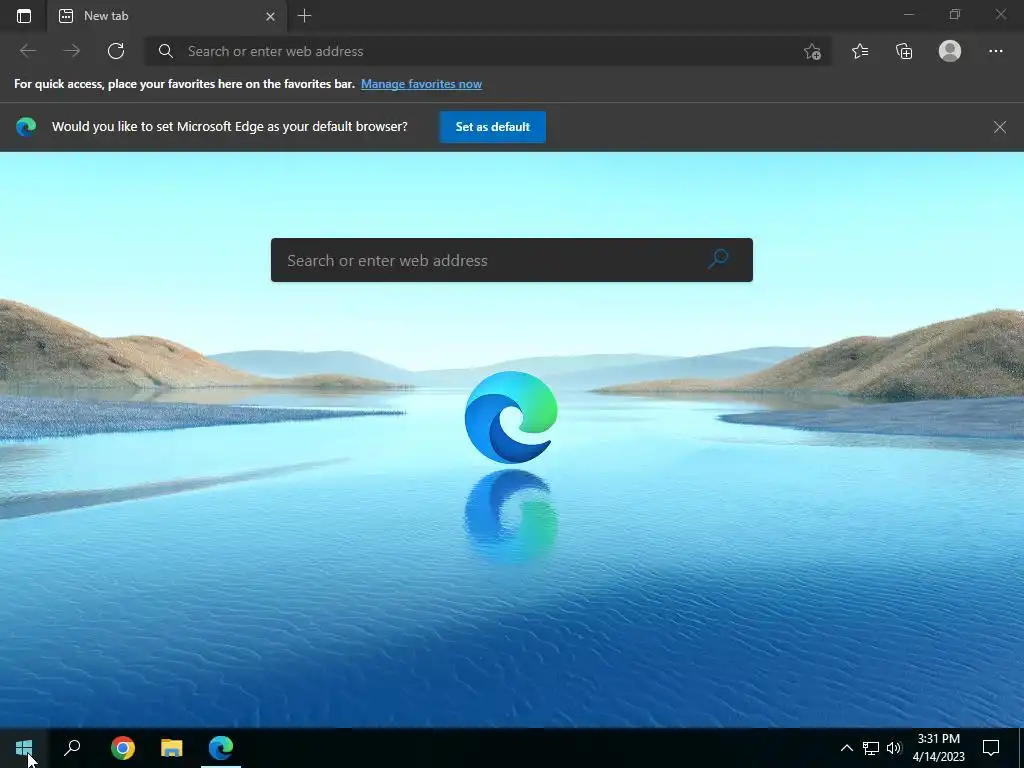This screenshot has width=1024, height=768.
Task: Open the profile avatar menu
Action: click(950, 51)
